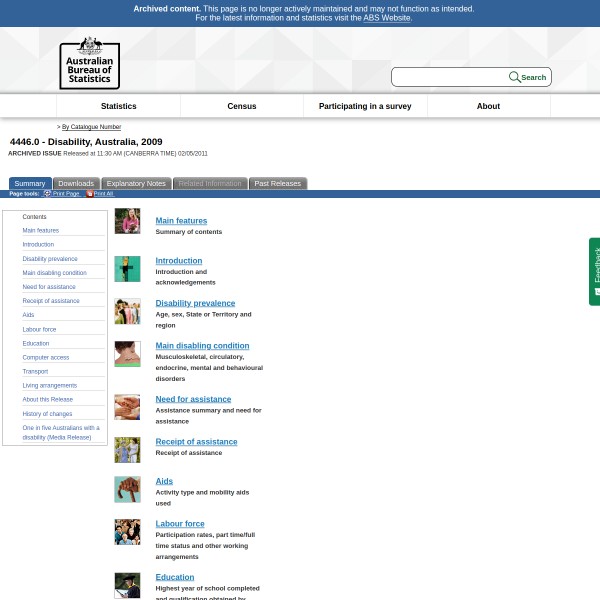The image size is (600, 600).
Task: Click the Disability prevalence thumbnail image
Action: point(127,311)
